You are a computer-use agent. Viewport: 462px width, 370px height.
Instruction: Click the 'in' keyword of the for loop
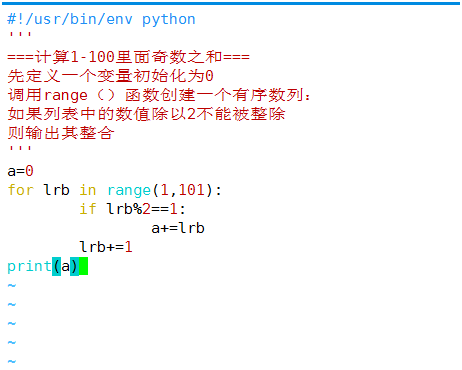click(x=88, y=190)
